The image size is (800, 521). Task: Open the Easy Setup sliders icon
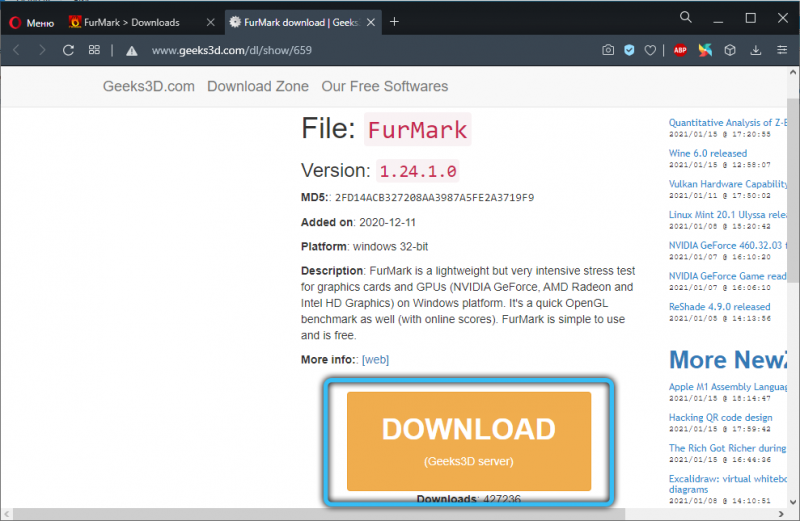pyautogui.click(x=782, y=50)
